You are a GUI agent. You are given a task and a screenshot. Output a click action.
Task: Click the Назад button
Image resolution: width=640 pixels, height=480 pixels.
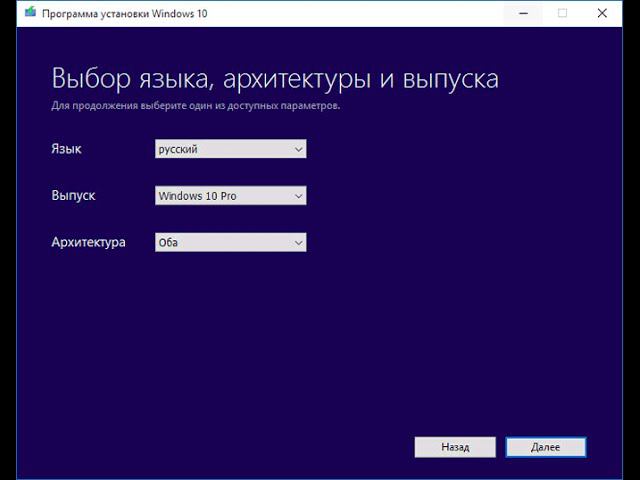click(455, 447)
